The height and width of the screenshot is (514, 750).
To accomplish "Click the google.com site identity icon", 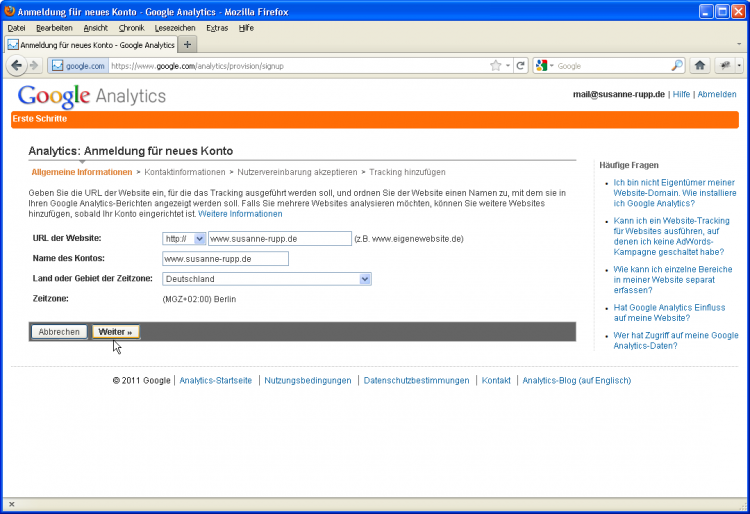I will point(78,66).
